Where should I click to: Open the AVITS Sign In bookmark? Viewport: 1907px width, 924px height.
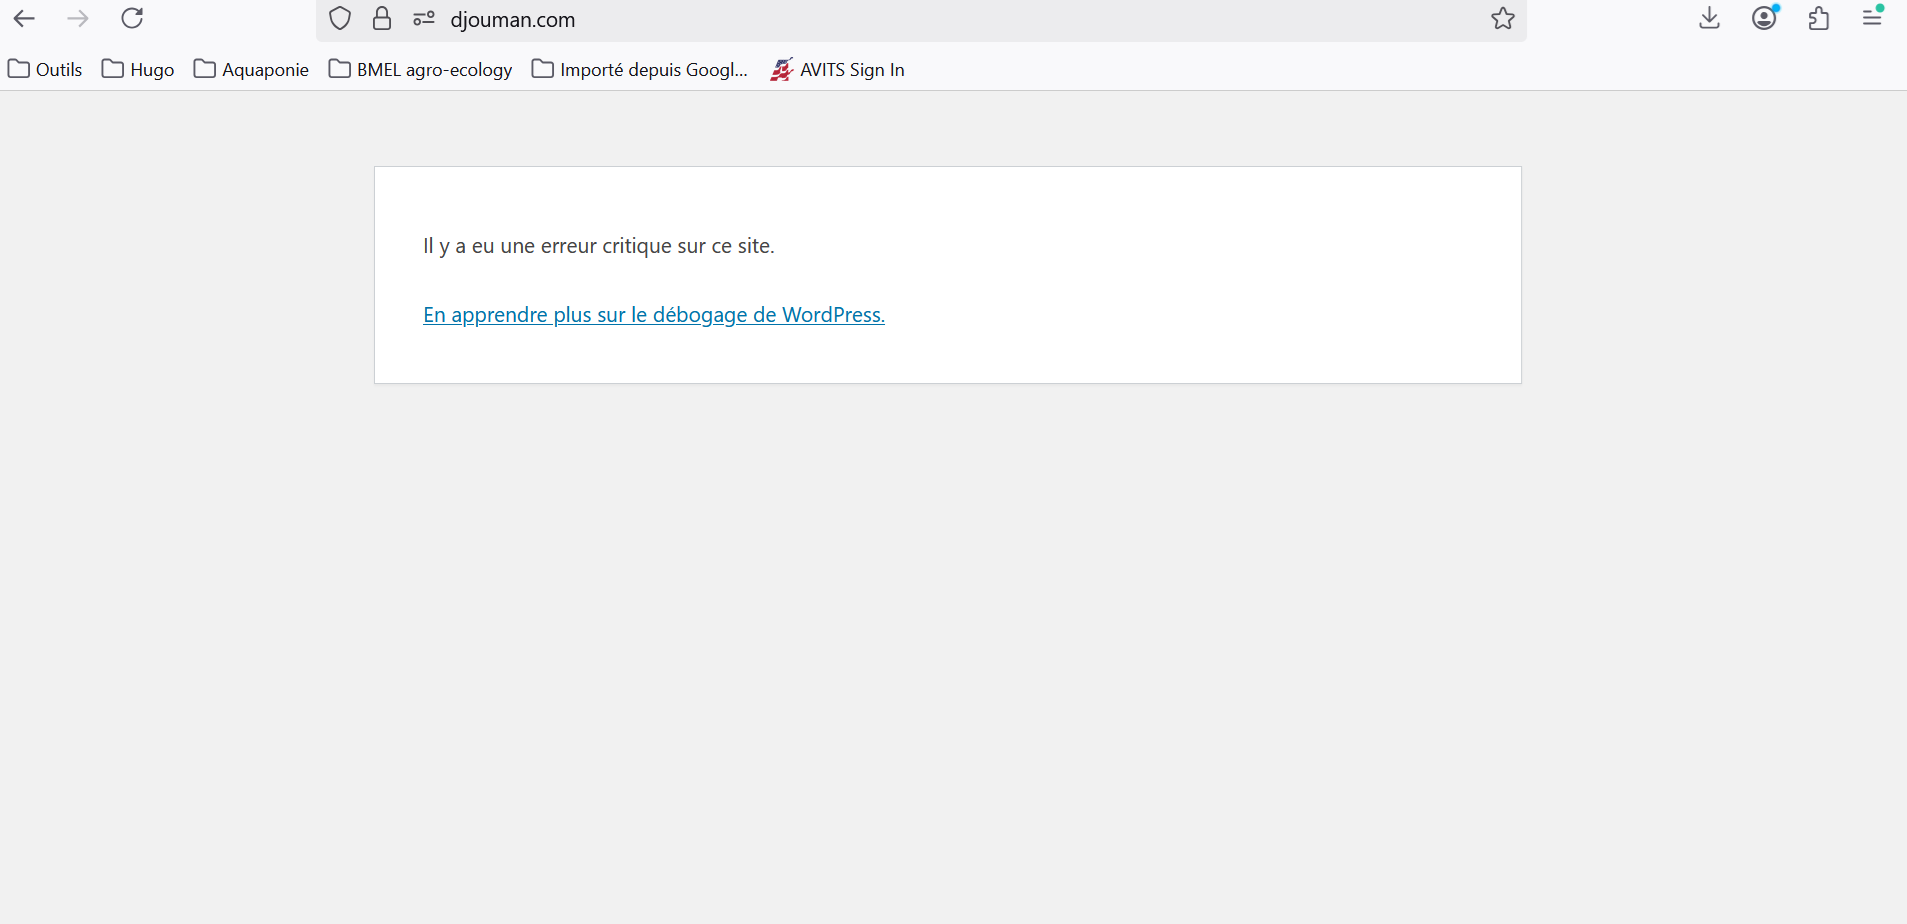point(837,69)
